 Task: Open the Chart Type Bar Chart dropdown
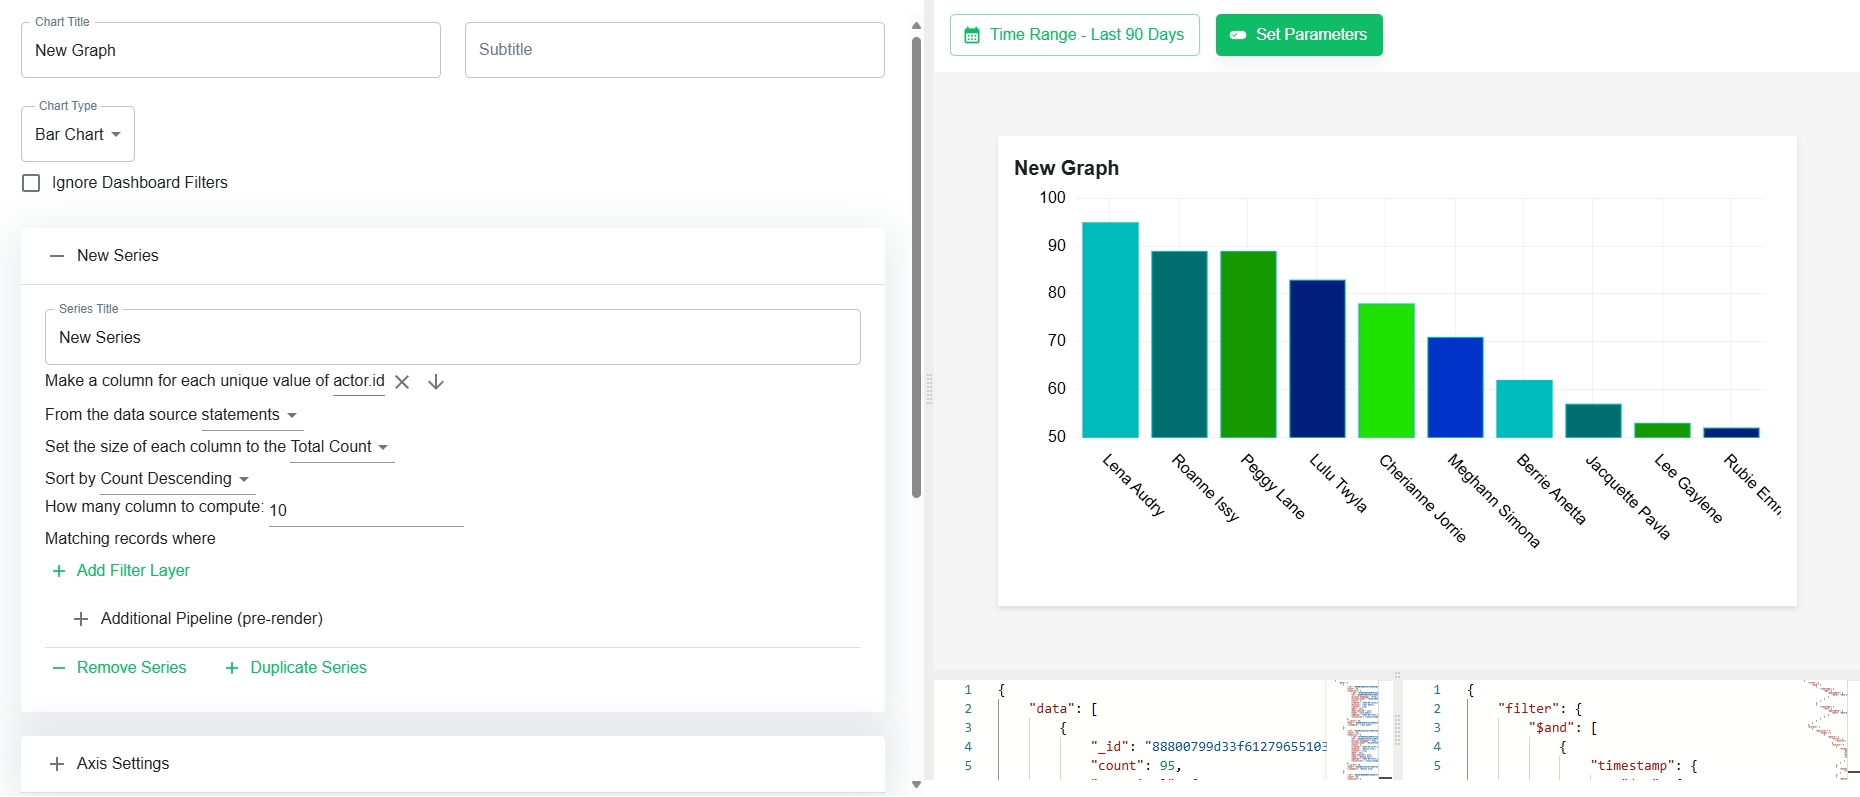pos(78,134)
